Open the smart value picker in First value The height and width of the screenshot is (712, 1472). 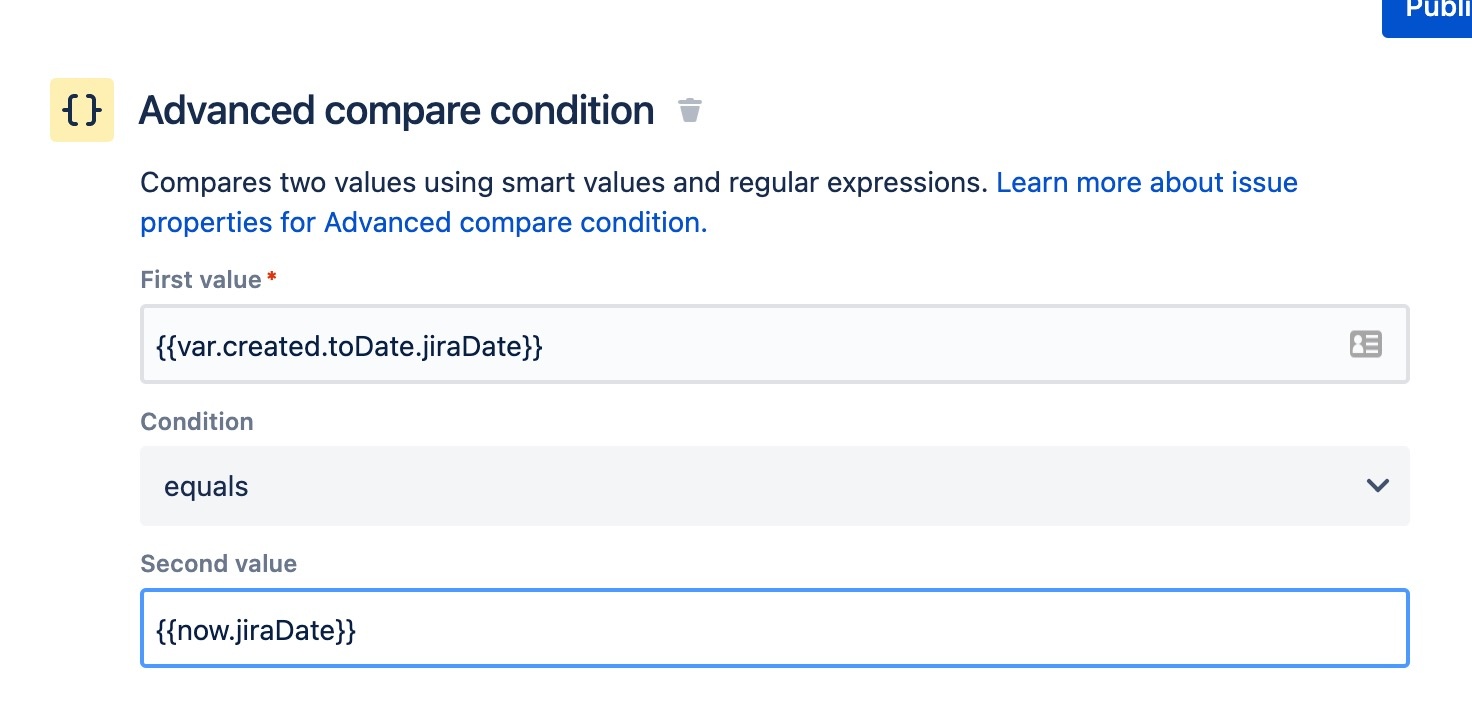1365,345
